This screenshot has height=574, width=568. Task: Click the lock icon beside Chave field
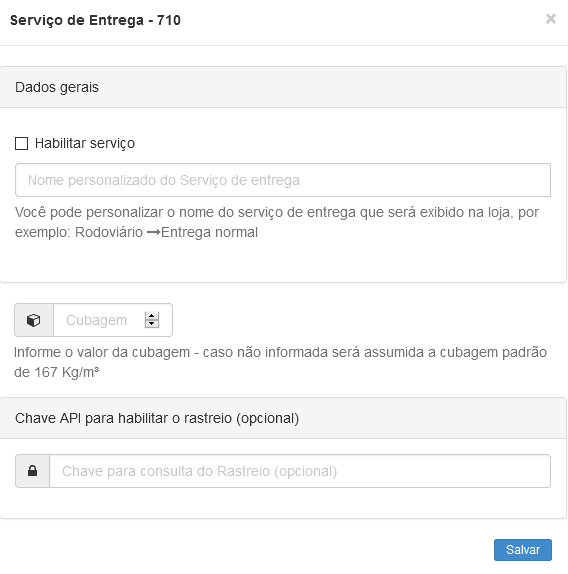[x=33, y=471]
